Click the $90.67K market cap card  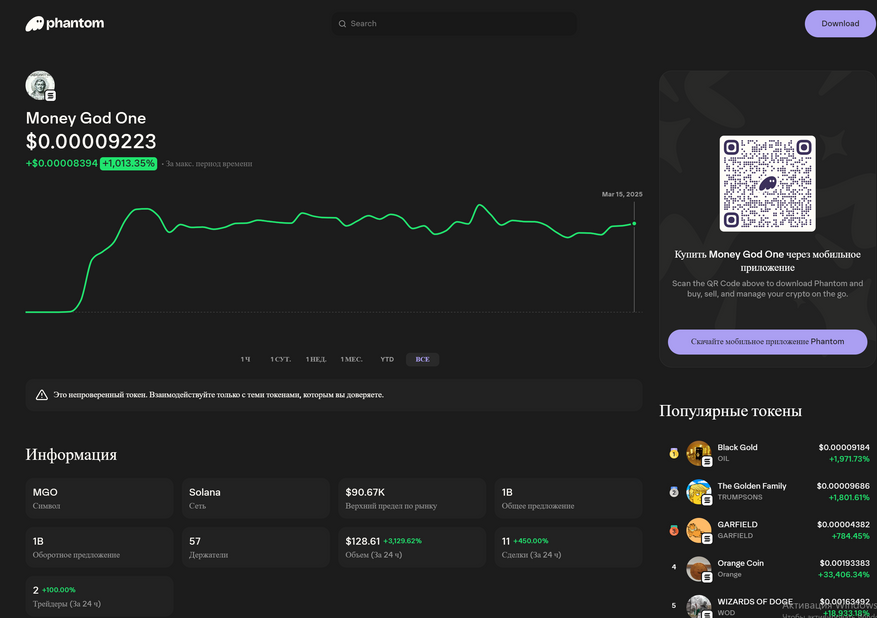click(x=412, y=498)
